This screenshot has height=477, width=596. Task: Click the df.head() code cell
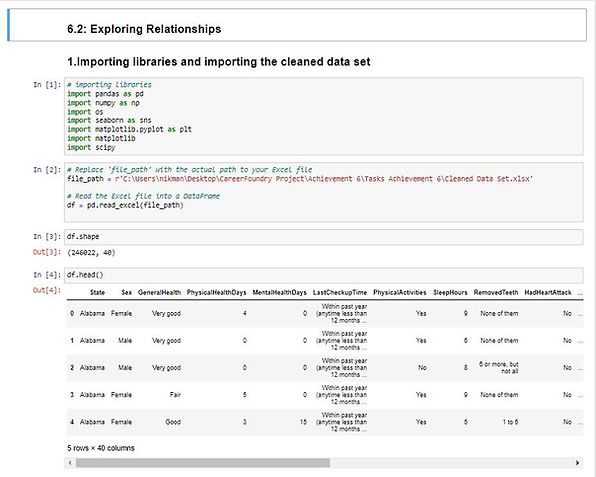(323, 275)
